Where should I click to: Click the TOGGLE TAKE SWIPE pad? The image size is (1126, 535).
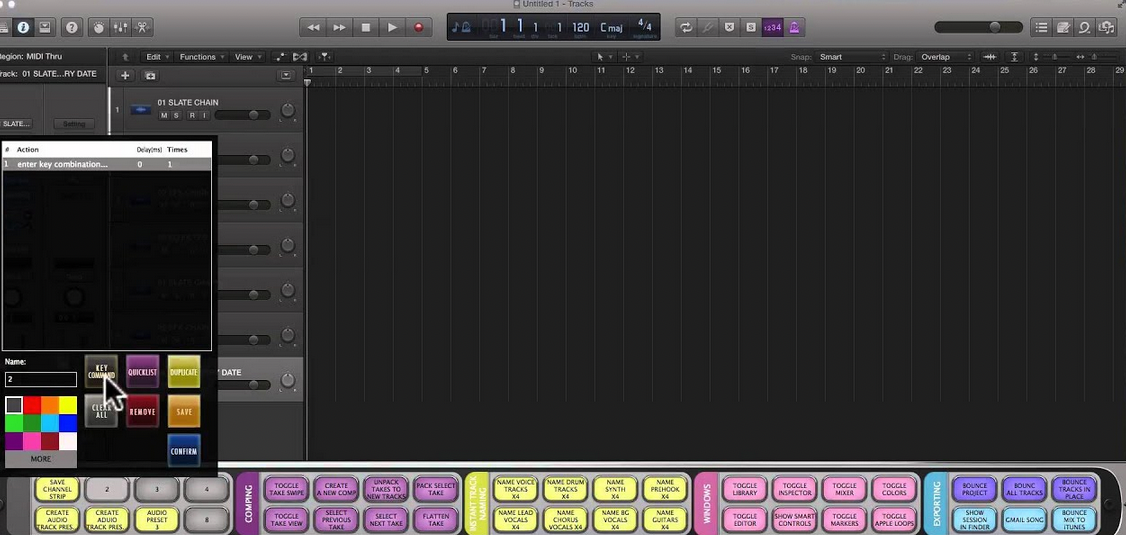pos(287,489)
